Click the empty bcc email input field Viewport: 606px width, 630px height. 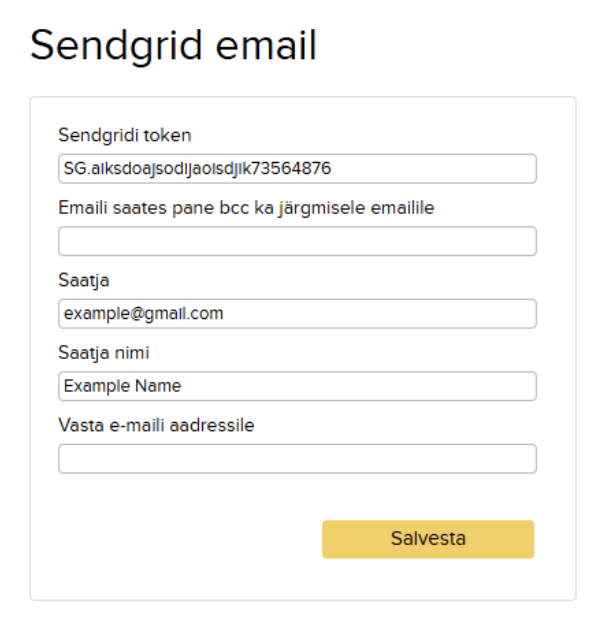297,241
